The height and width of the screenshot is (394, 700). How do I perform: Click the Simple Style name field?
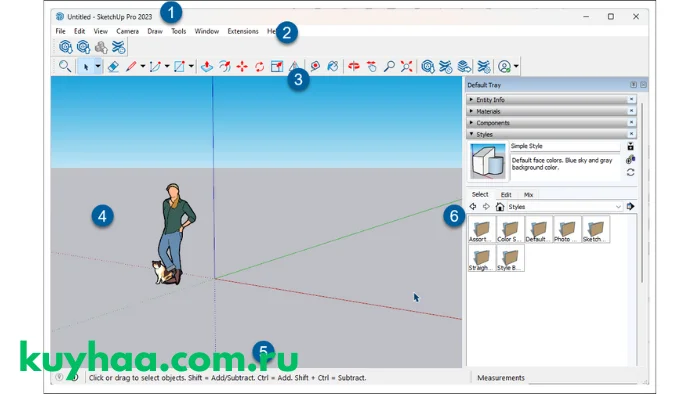coord(565,146)
